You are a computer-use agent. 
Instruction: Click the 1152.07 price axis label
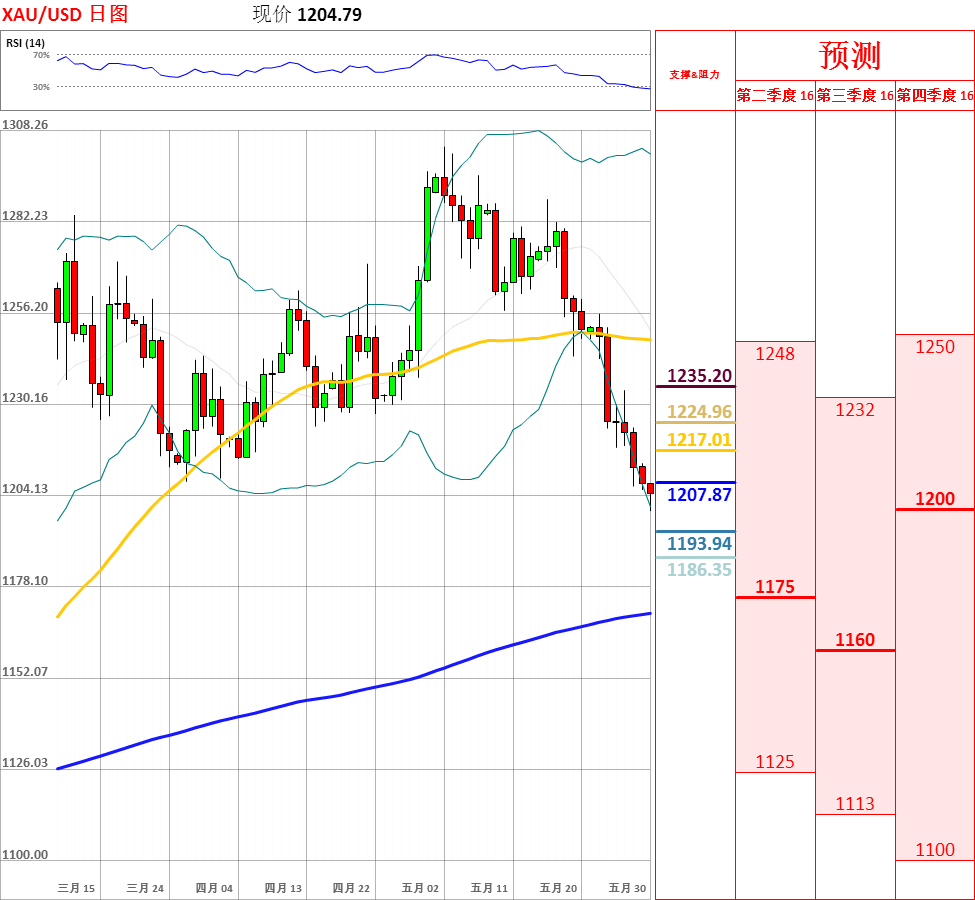pyautogui.click(x=25, y=672)
